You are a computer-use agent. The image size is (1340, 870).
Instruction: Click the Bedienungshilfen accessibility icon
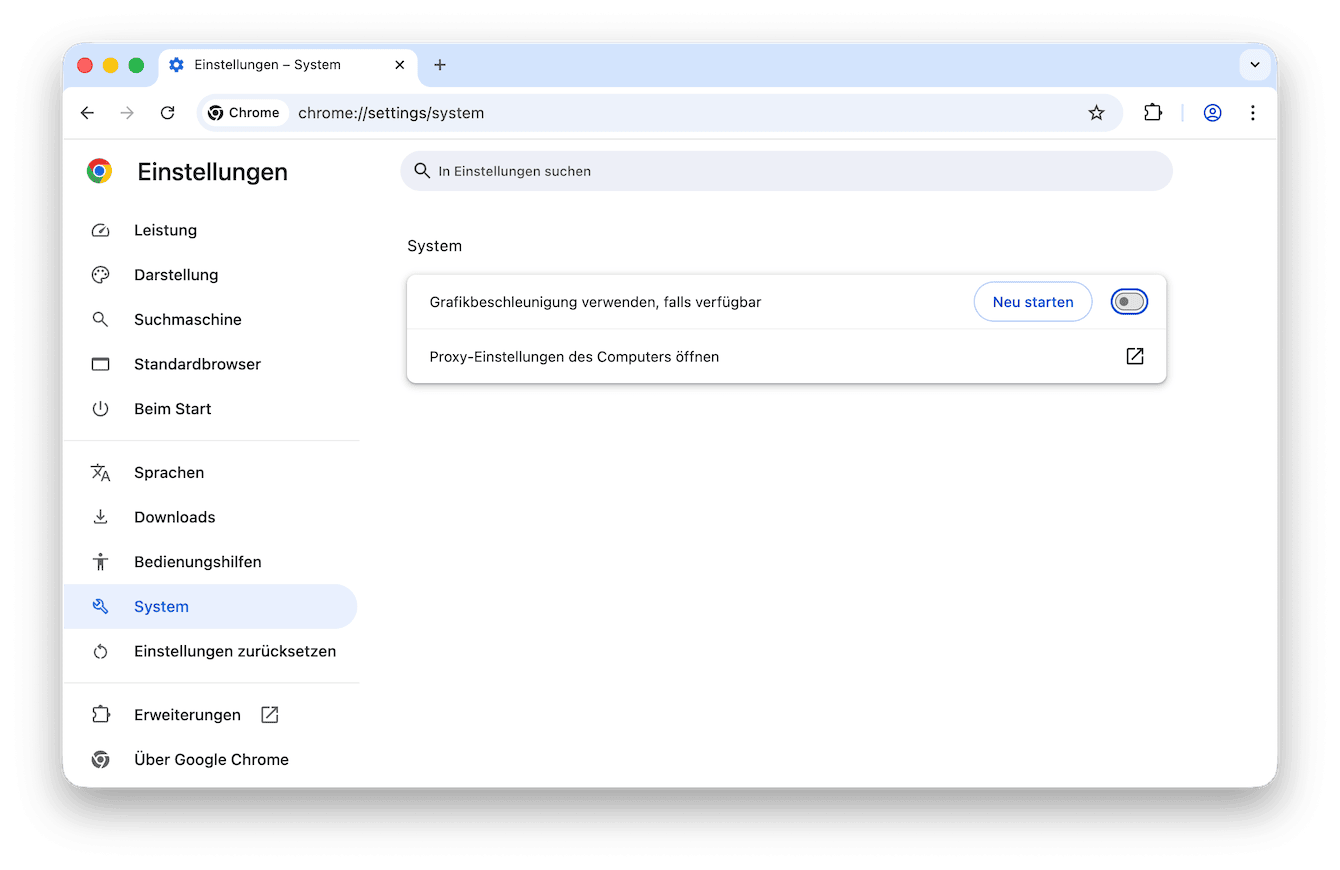tap(100, 561)
